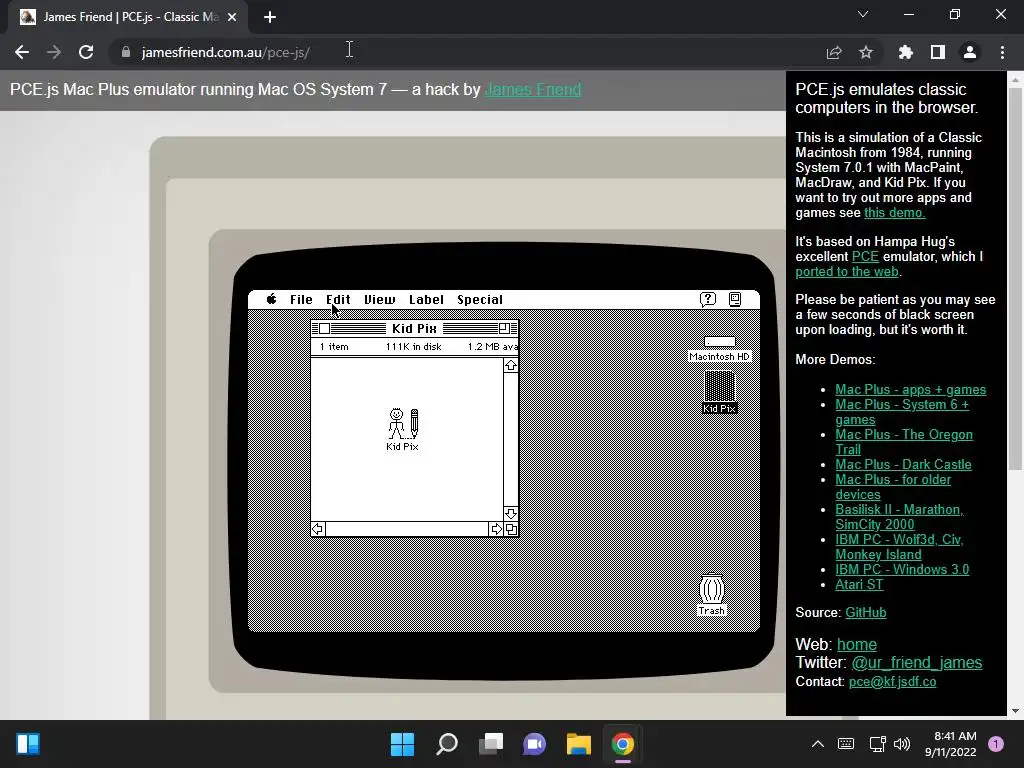
Task: Open the GitHub source link
Action: (865, 613)
